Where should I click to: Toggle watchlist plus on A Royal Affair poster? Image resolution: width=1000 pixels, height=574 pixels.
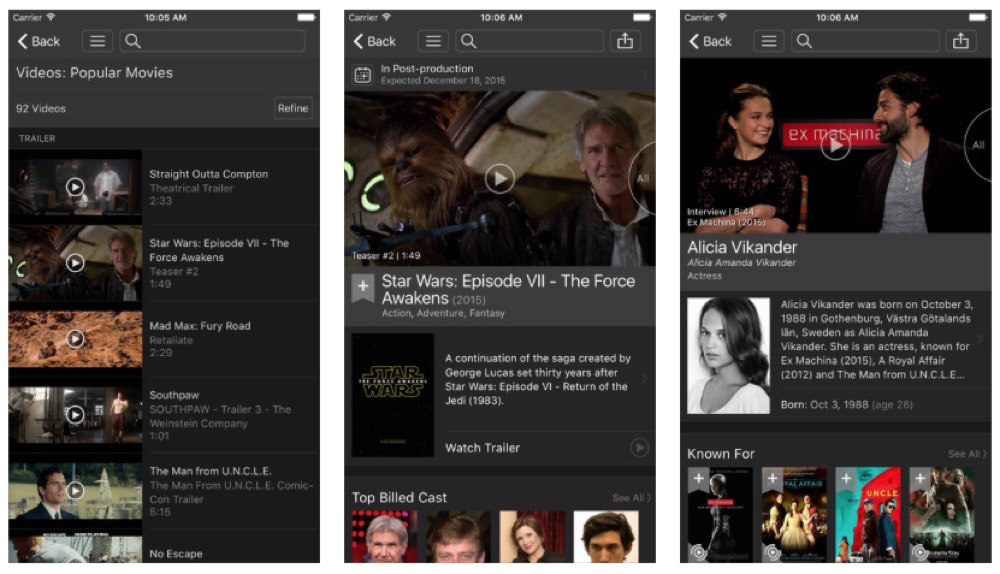point(772,480)
